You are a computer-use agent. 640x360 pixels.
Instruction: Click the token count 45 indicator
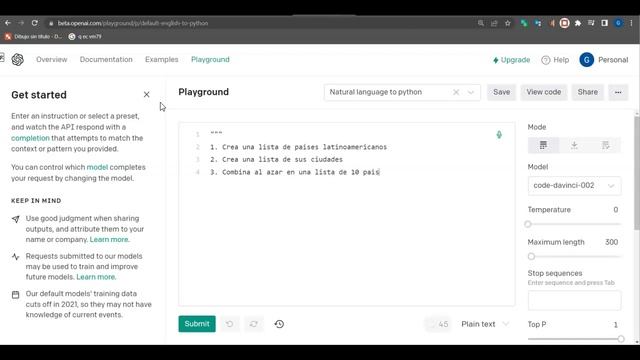tap(438, 324)
